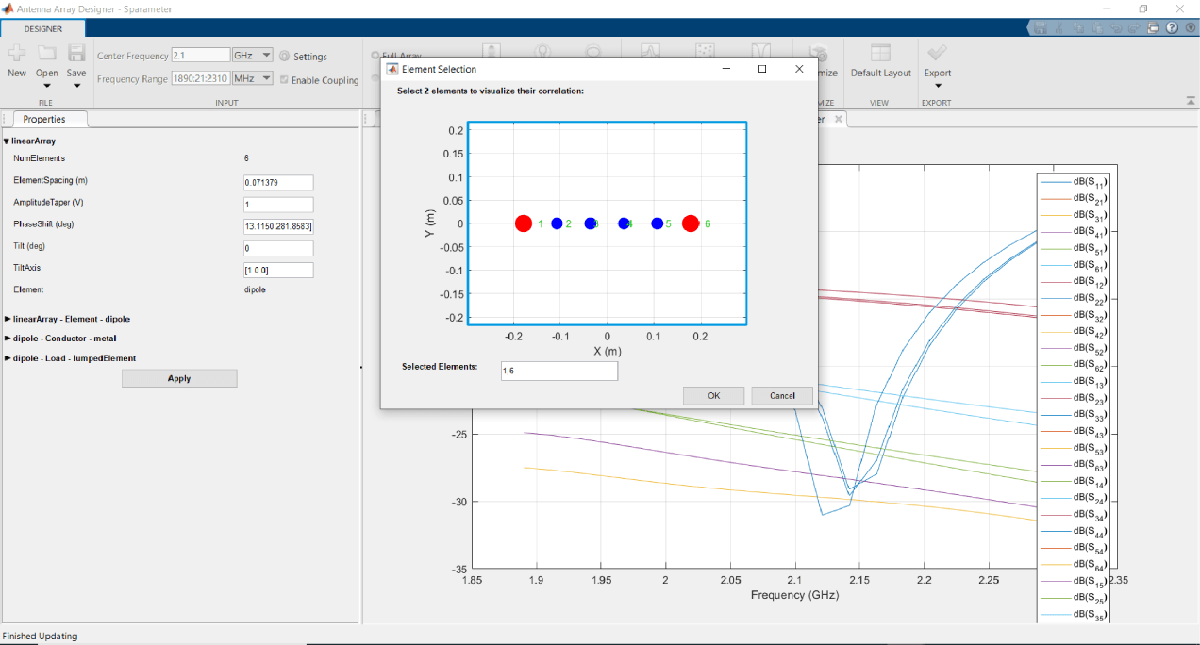
Task: Collapse the linearArray properties section
Action: 8,140
